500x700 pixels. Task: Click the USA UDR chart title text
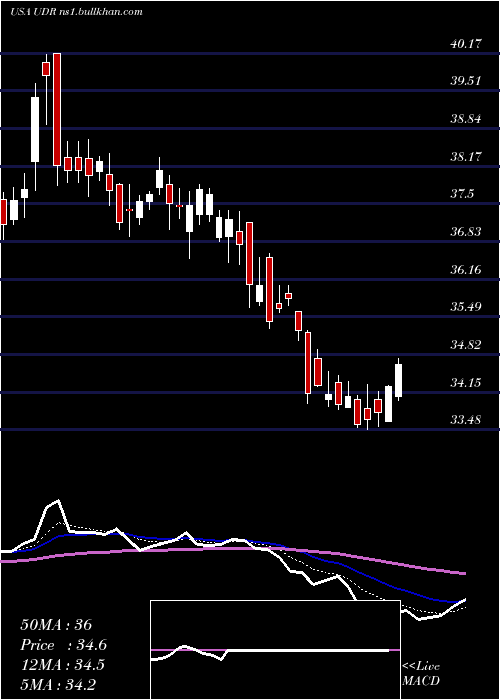pos(76,11)
